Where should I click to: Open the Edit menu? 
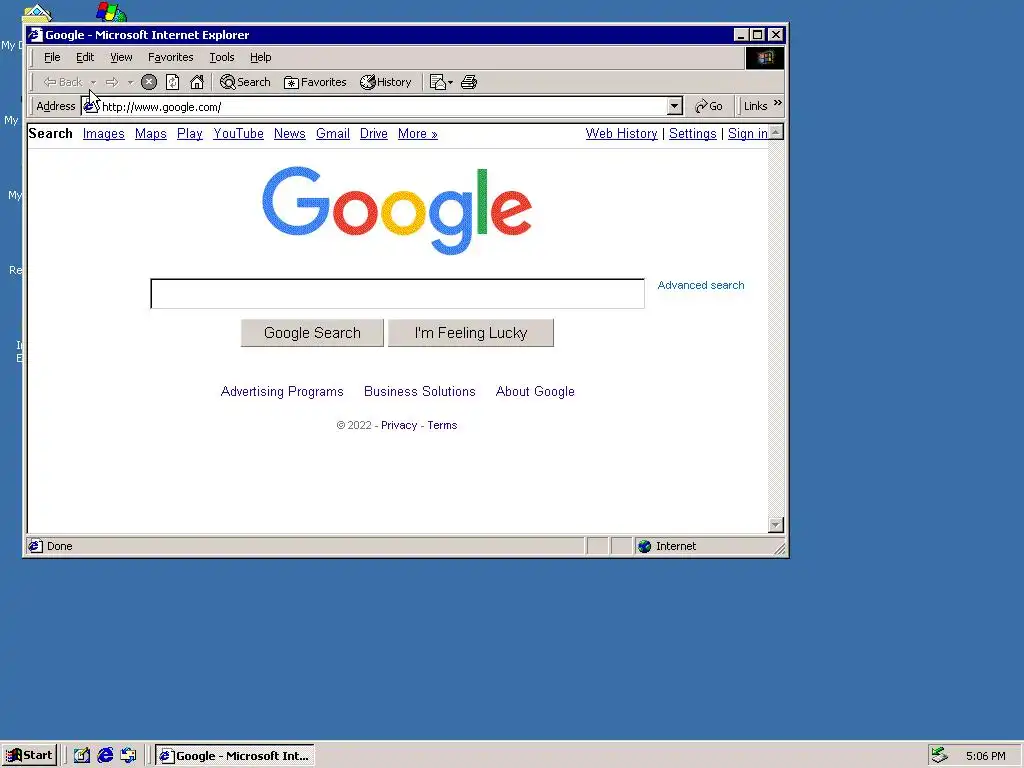tap(85, 57)
